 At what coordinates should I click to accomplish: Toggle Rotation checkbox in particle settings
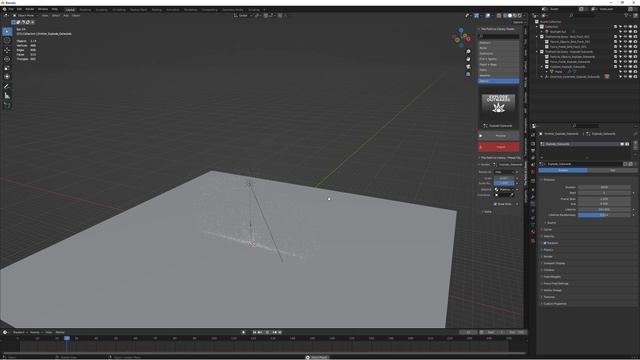point(545,243)
